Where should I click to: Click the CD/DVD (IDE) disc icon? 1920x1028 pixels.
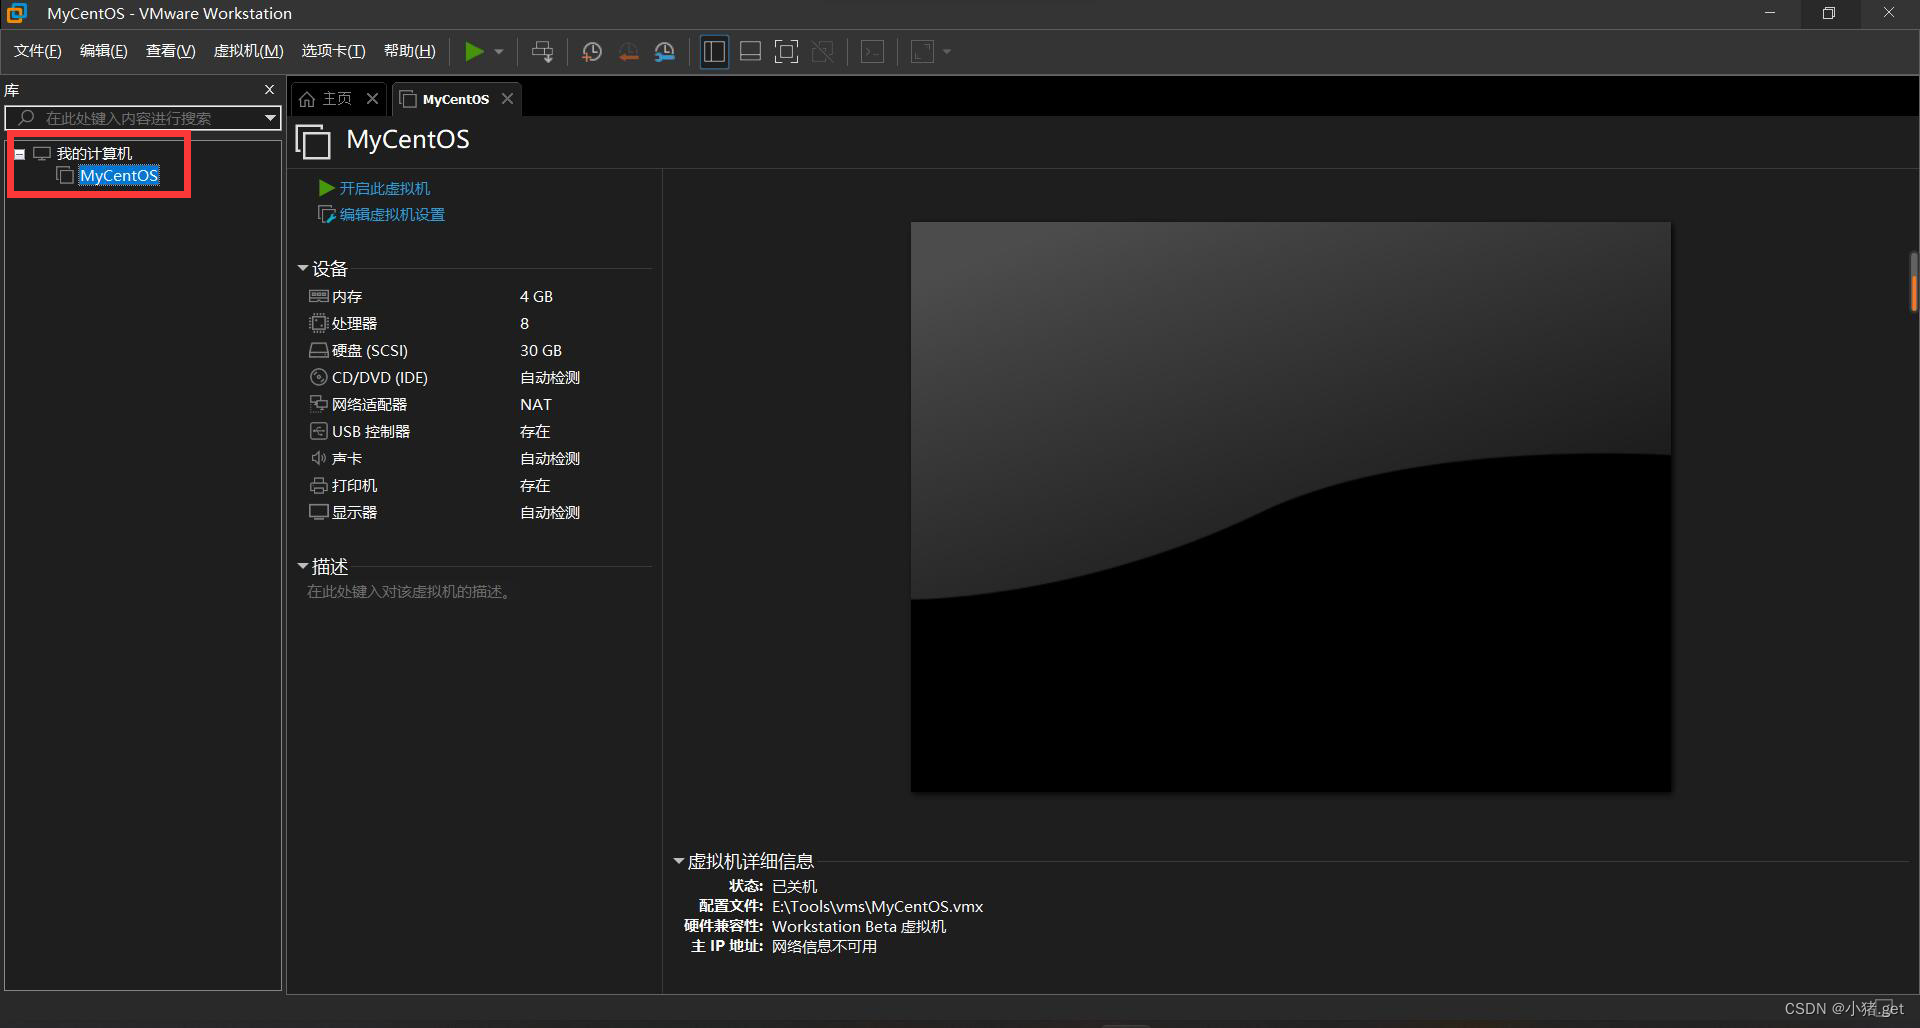319,377
